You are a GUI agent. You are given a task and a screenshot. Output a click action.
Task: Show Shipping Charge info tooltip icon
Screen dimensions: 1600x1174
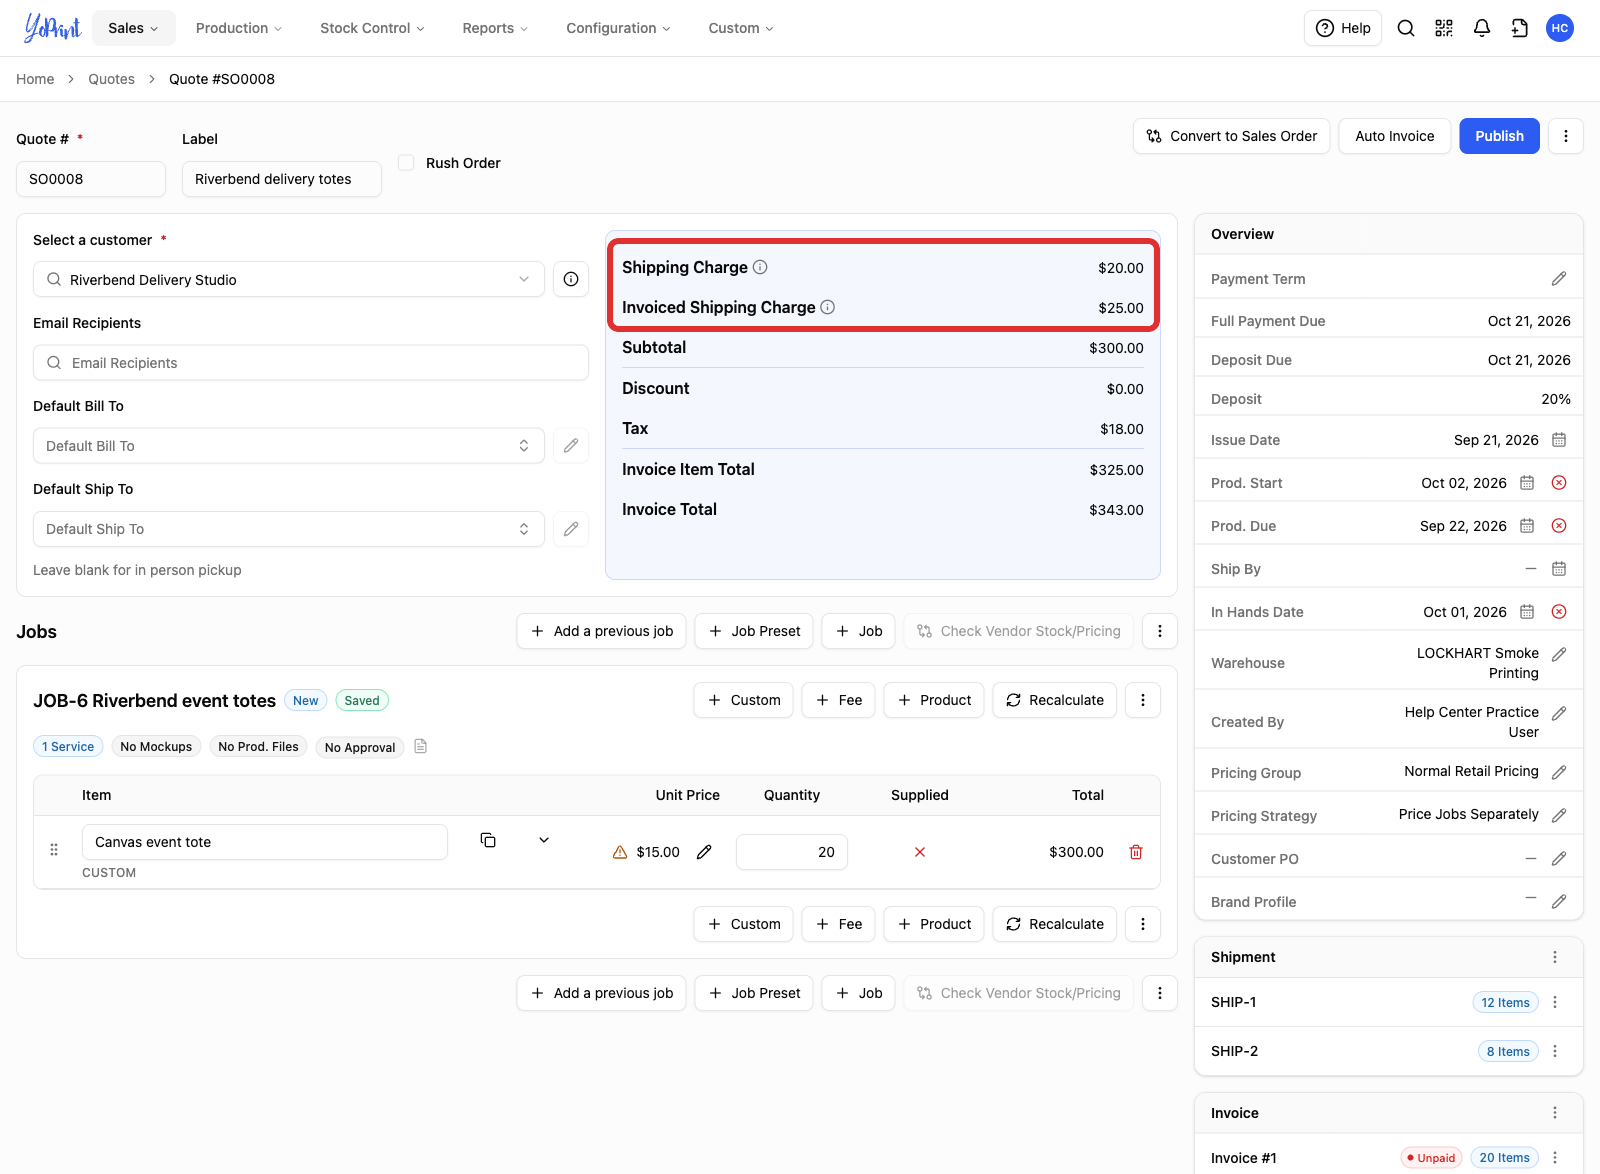pos(760,267)
